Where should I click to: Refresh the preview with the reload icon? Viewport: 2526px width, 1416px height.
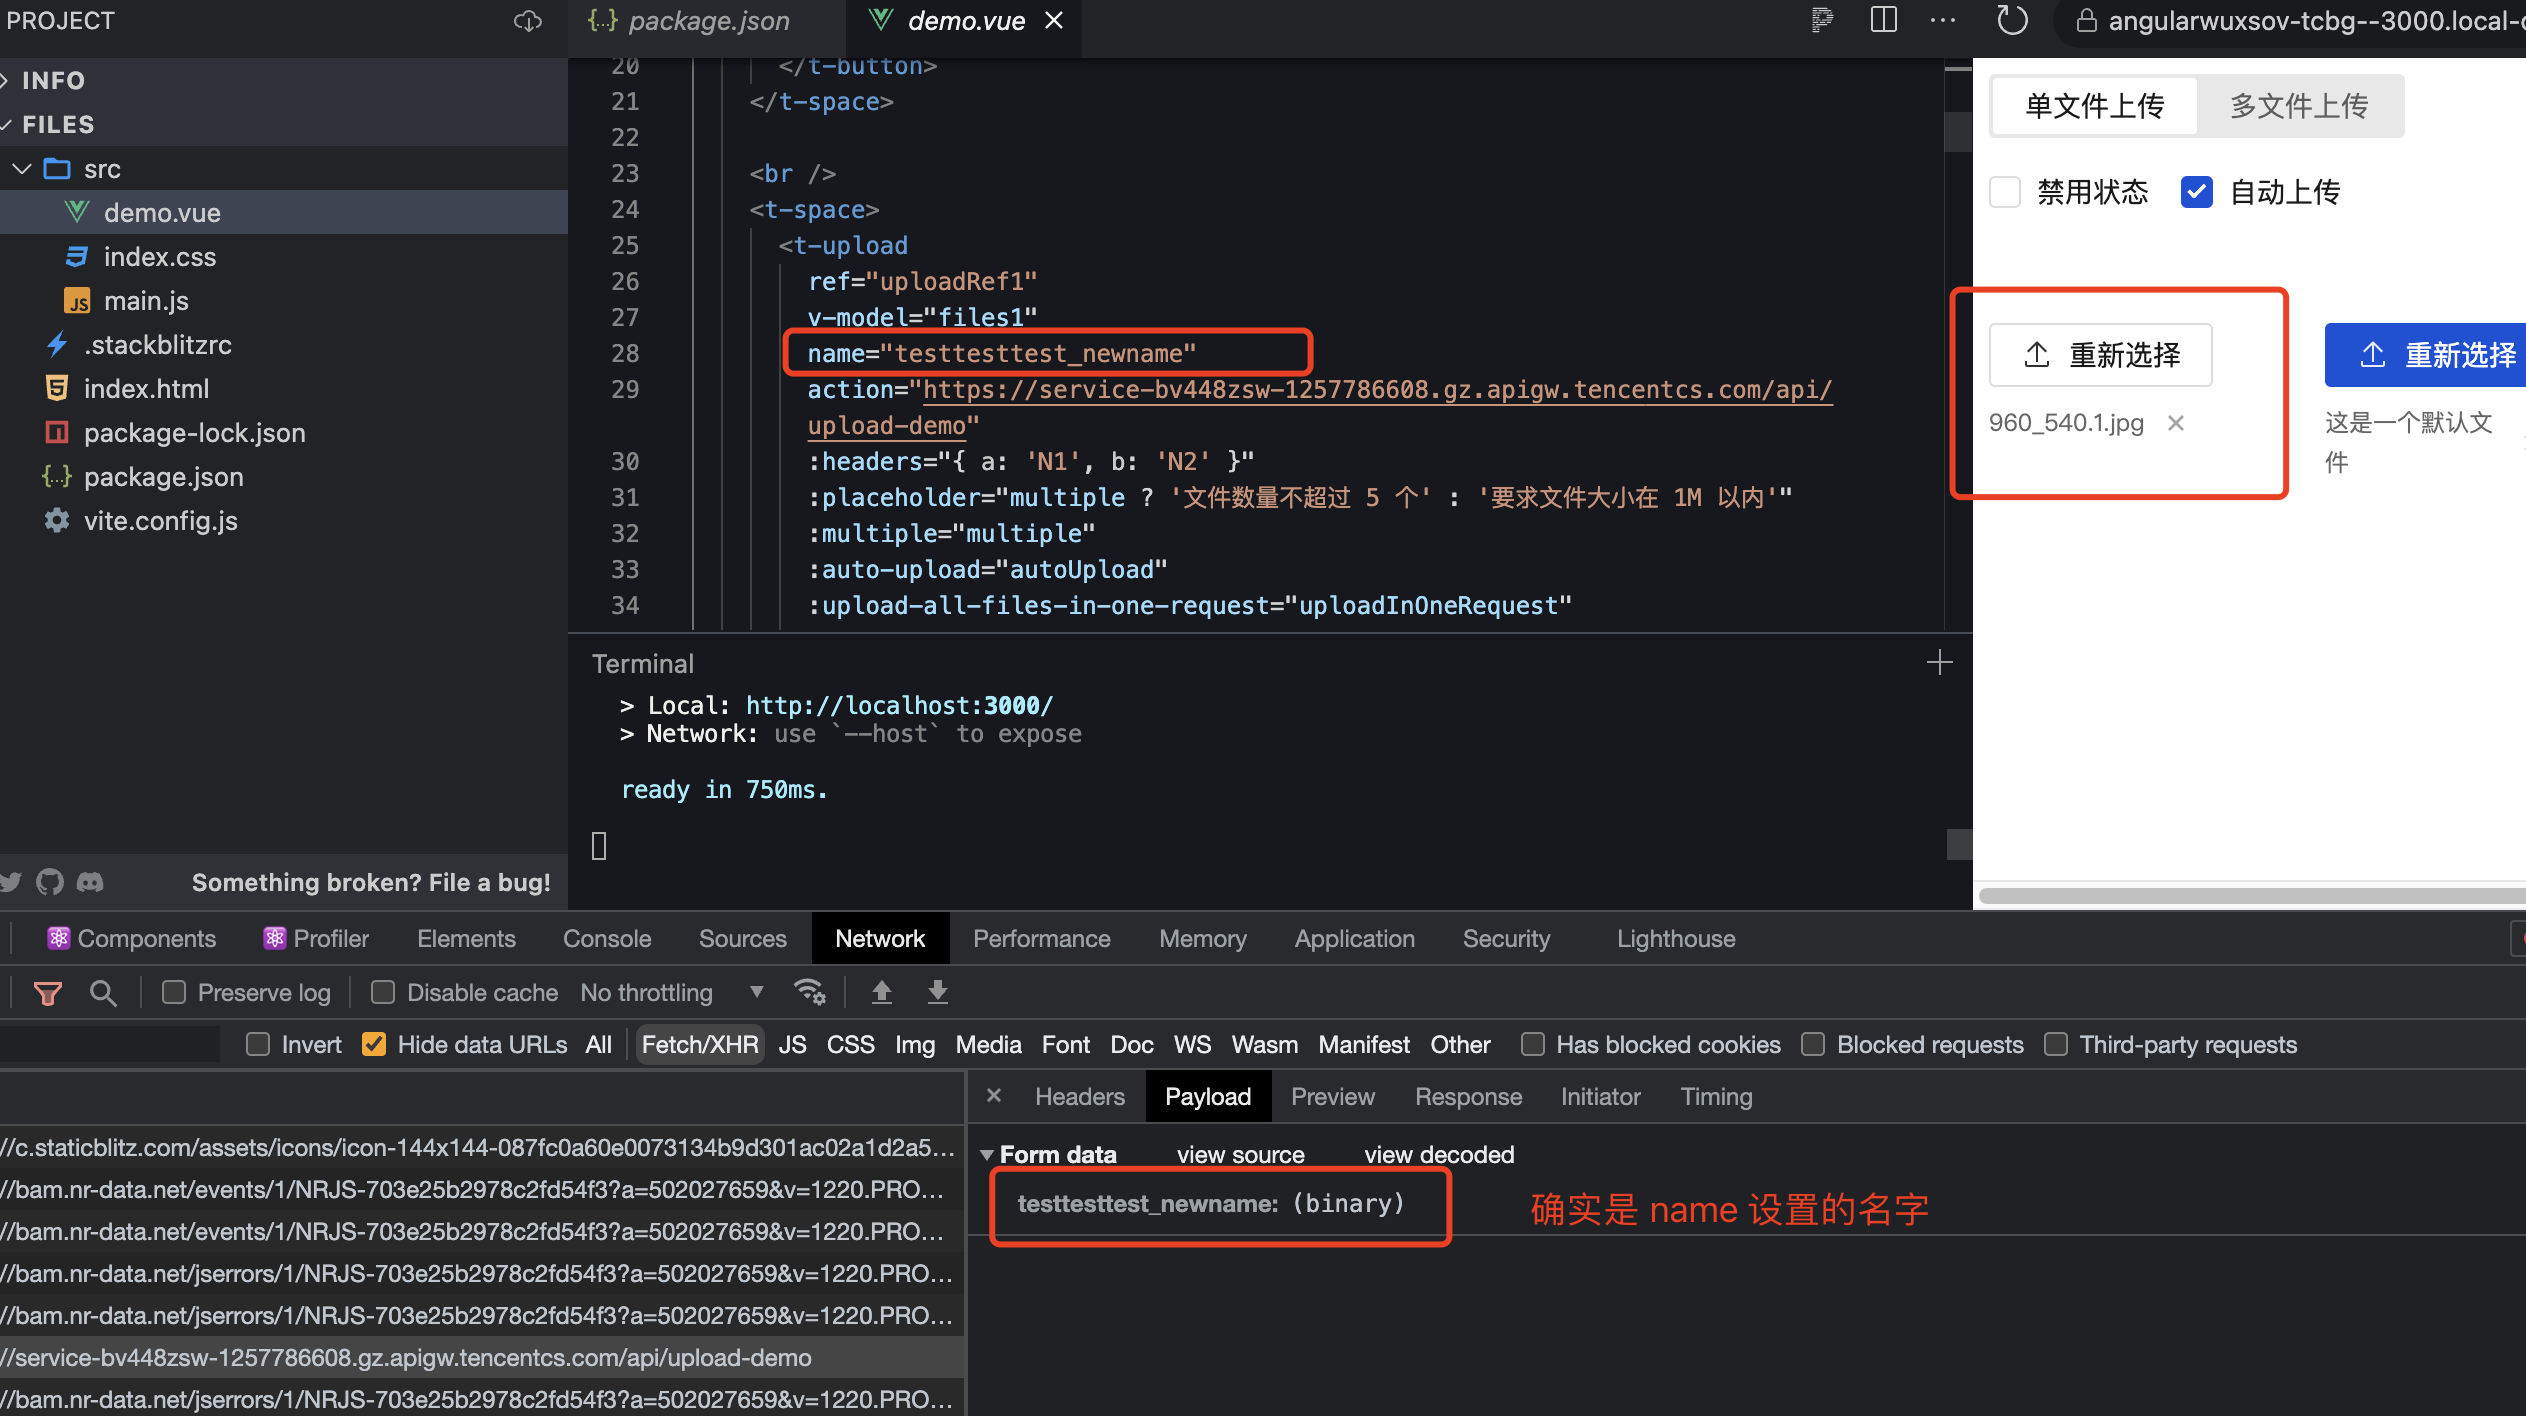(2010, 20)
